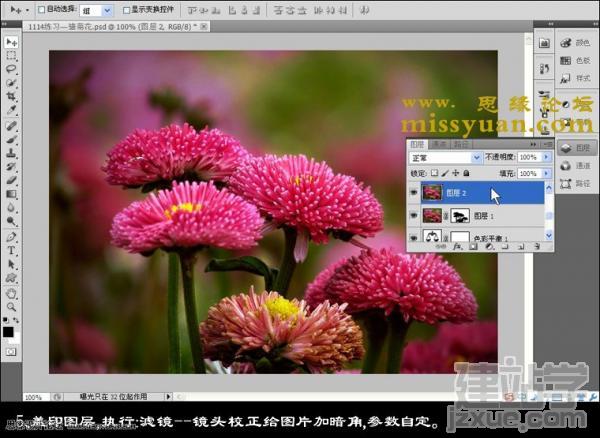Viewport: 600px width, 438px height.
Task: Select the Hand tool
Action: [11, 293]
